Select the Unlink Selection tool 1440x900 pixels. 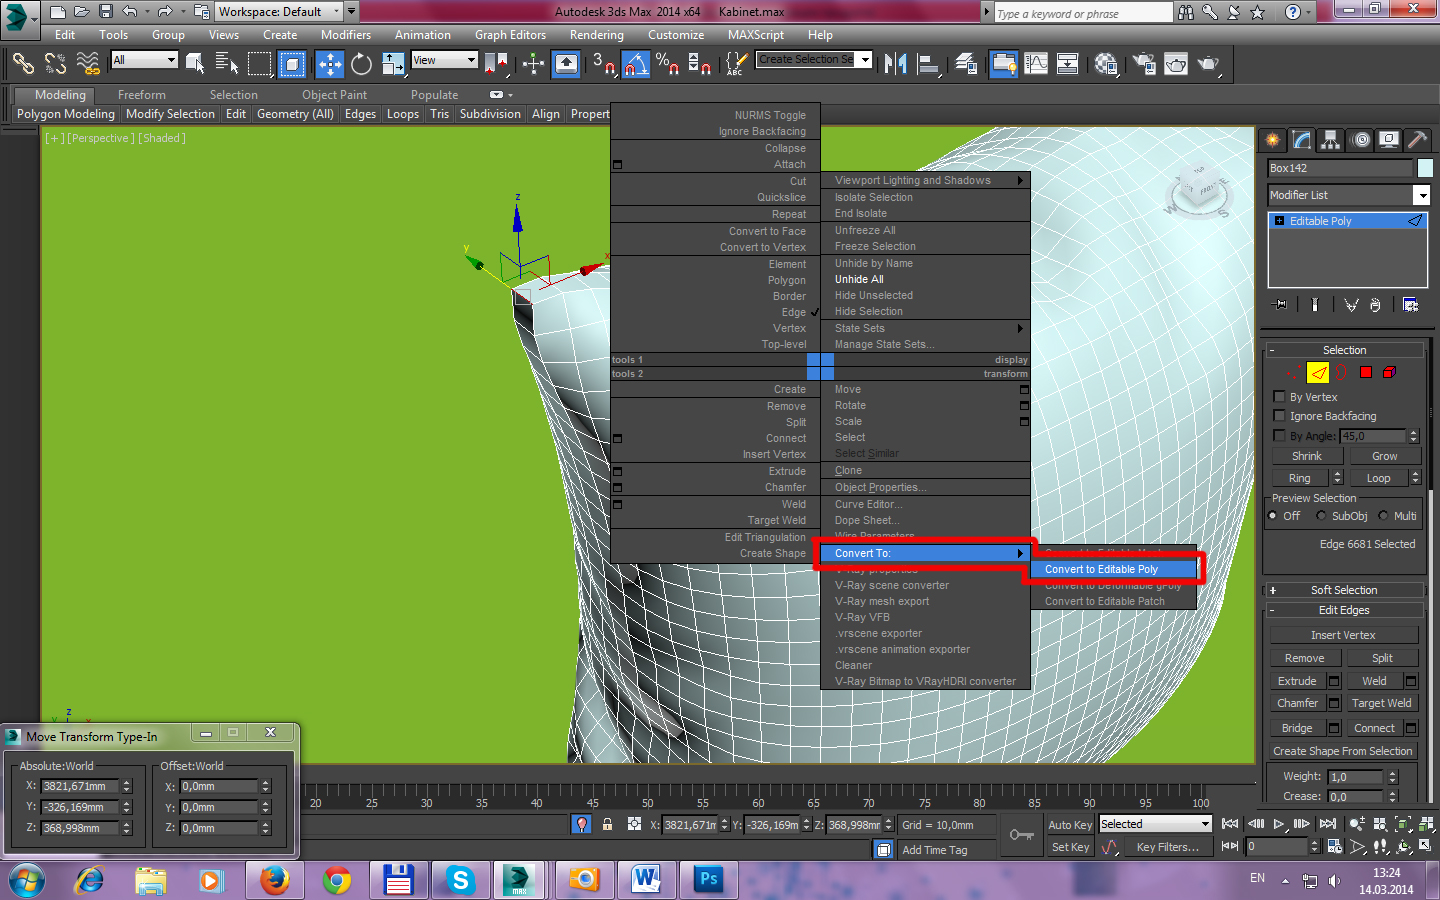tap(56, 64)
